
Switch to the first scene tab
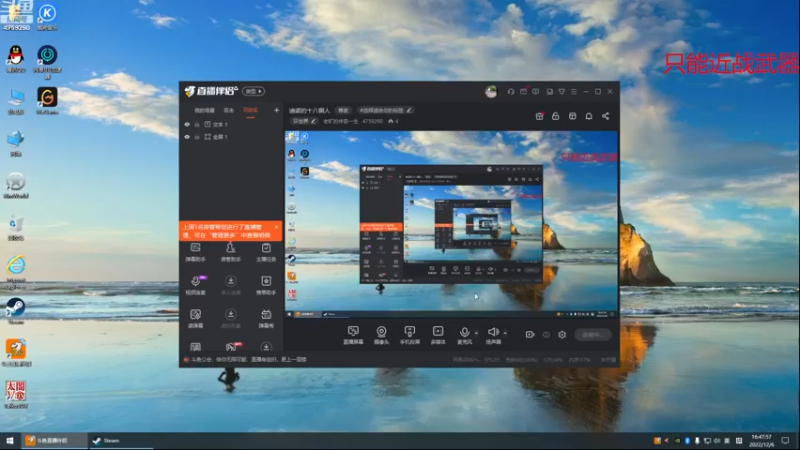[204, 110]
